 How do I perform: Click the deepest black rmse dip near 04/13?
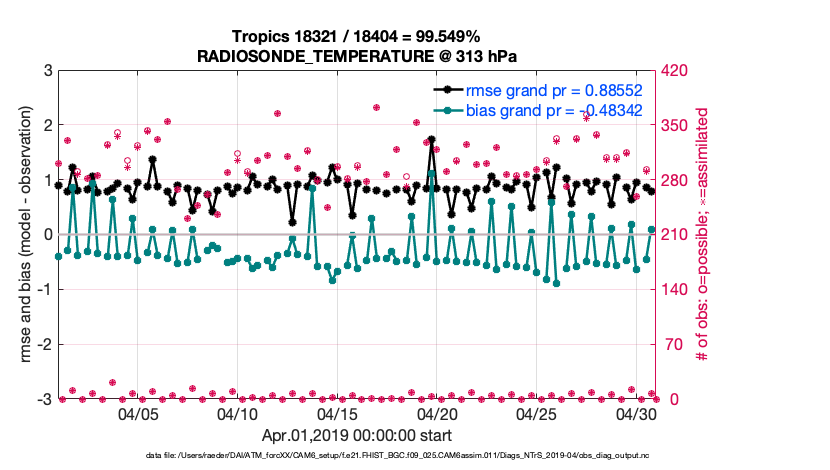(292, 222)
